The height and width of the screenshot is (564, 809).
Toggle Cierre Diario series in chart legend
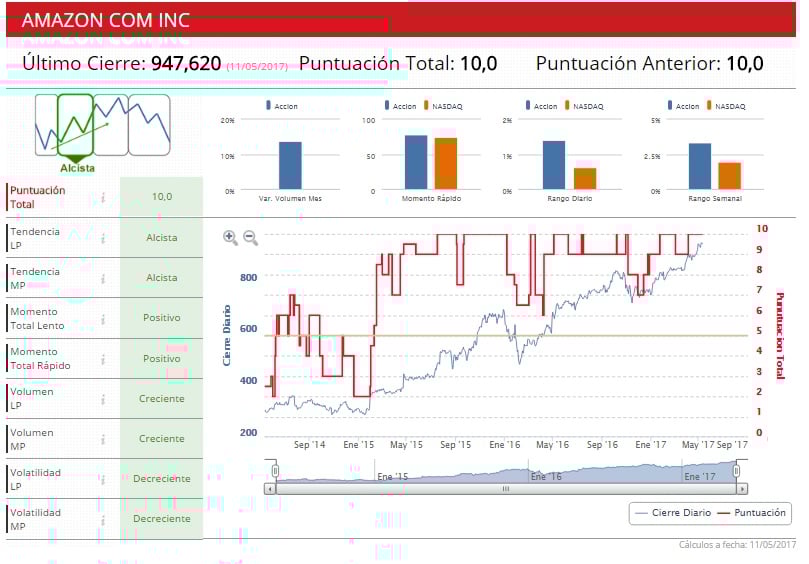pos(673,513)
